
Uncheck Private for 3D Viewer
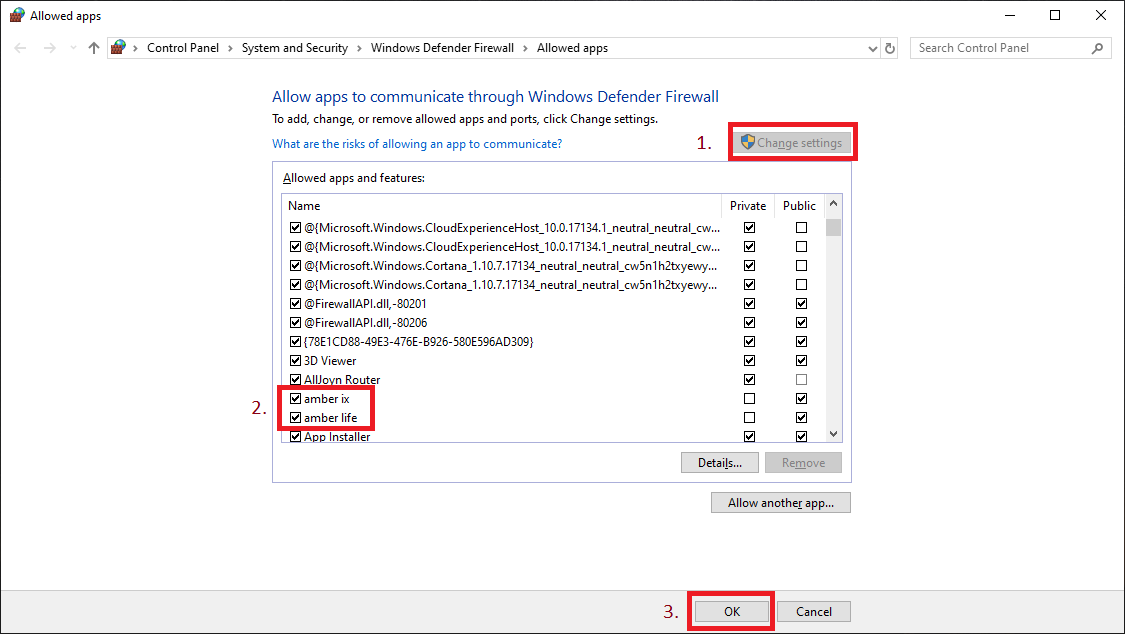749,361
